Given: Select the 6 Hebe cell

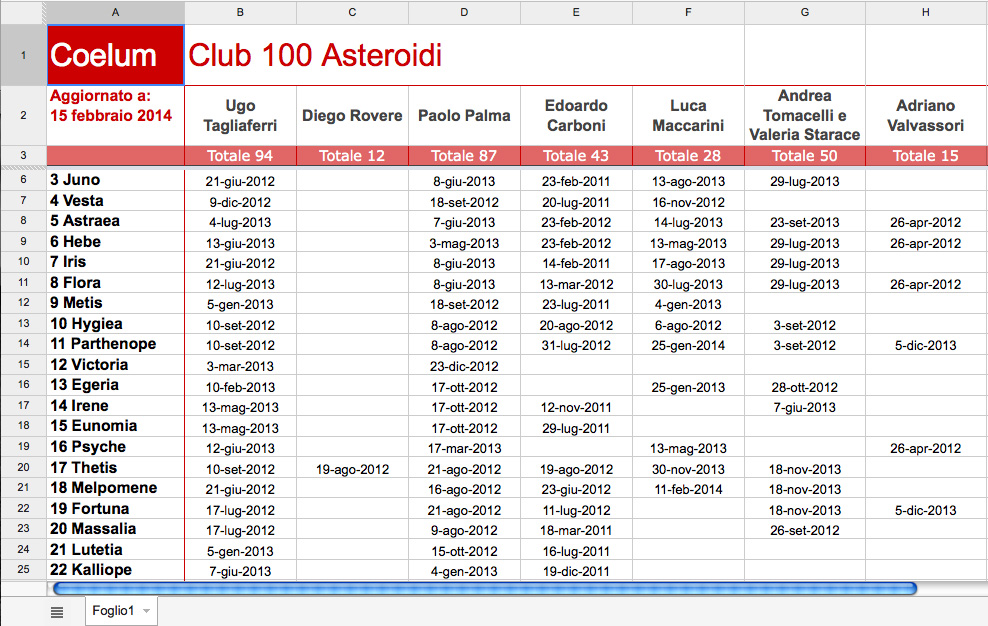Looking at the screenshot, I should pos(115,242).
